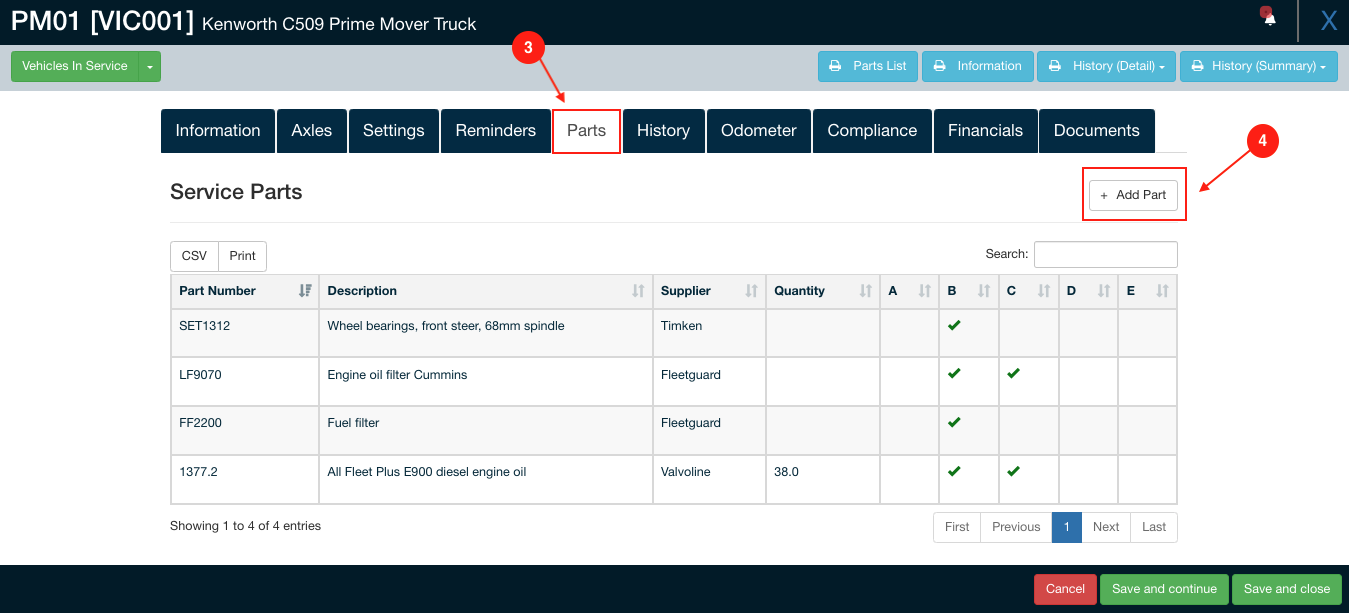Sort by the Description column
The image size is (1349, 613).
486,291
